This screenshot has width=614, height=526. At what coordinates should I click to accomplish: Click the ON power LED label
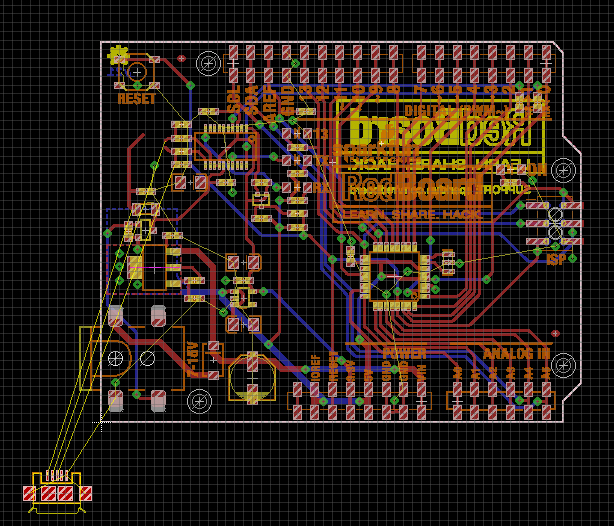pyautogui.click(x=535, y=170)
